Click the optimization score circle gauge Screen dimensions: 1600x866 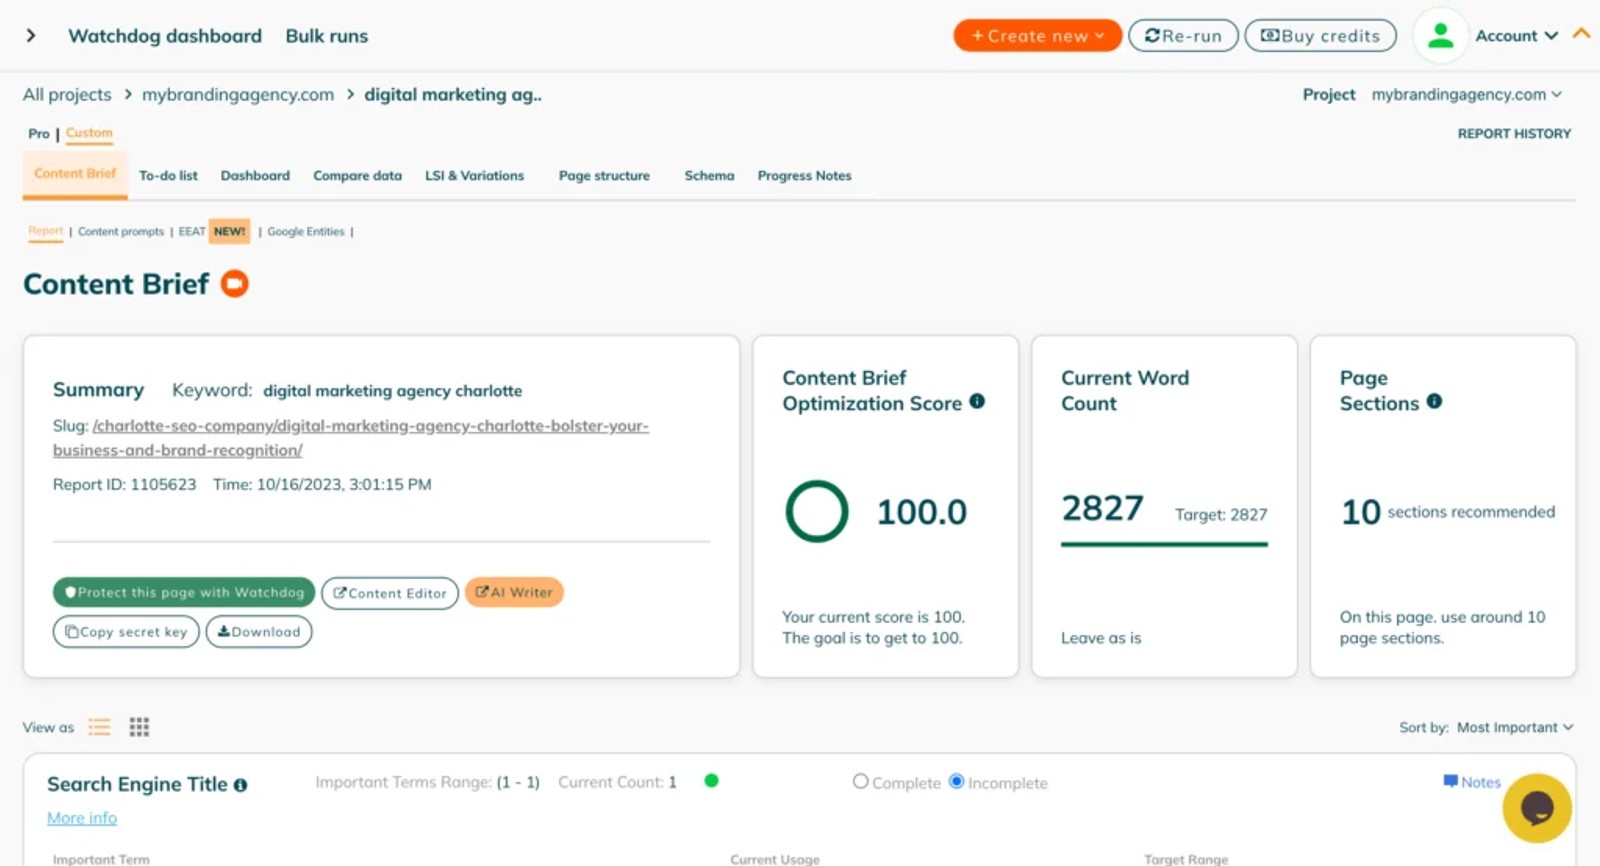click(x=817, y=511)
